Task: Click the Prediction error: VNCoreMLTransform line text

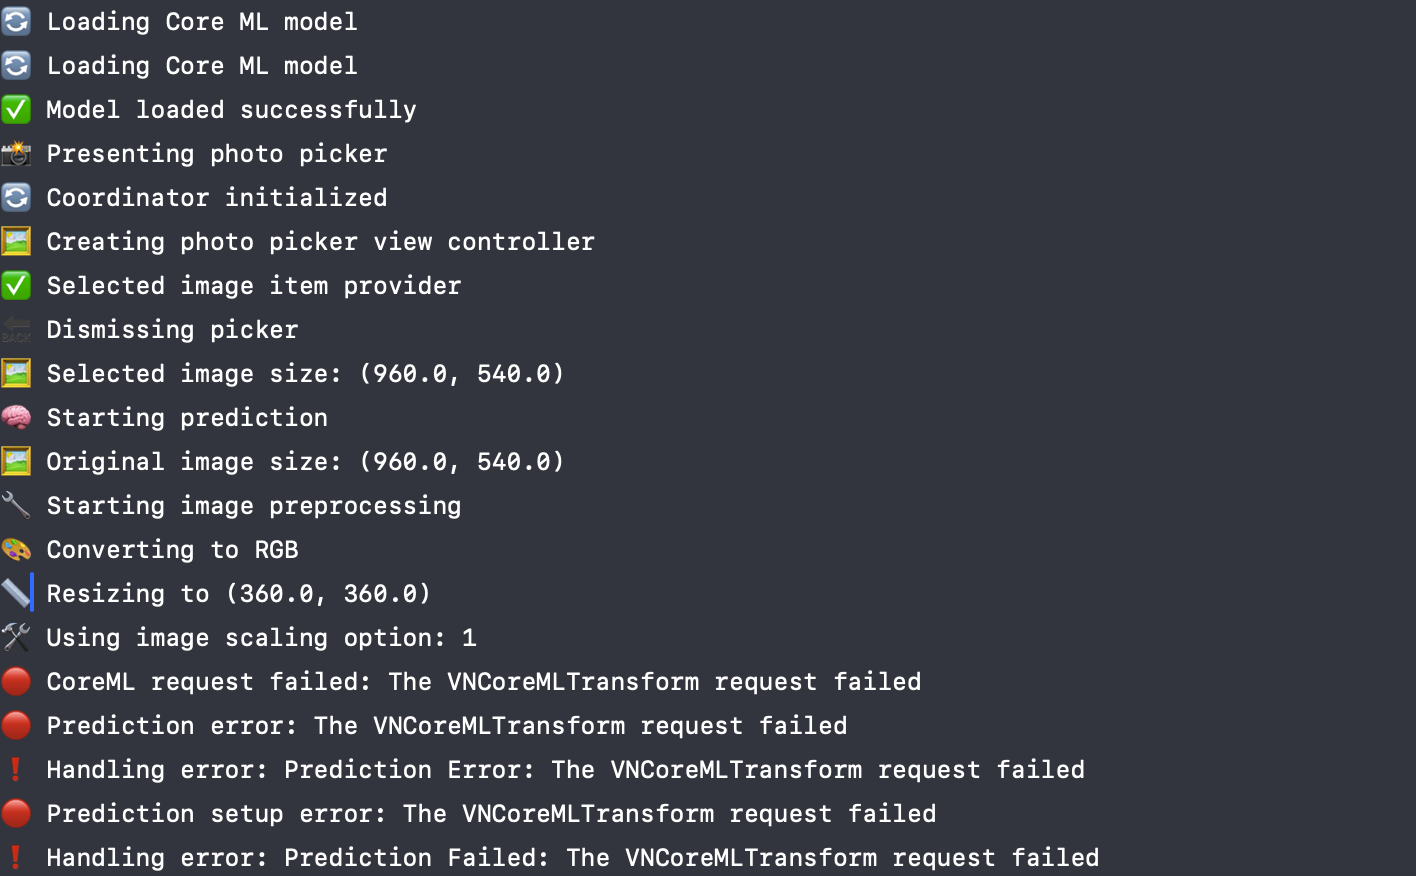Action: pos(447,726)
